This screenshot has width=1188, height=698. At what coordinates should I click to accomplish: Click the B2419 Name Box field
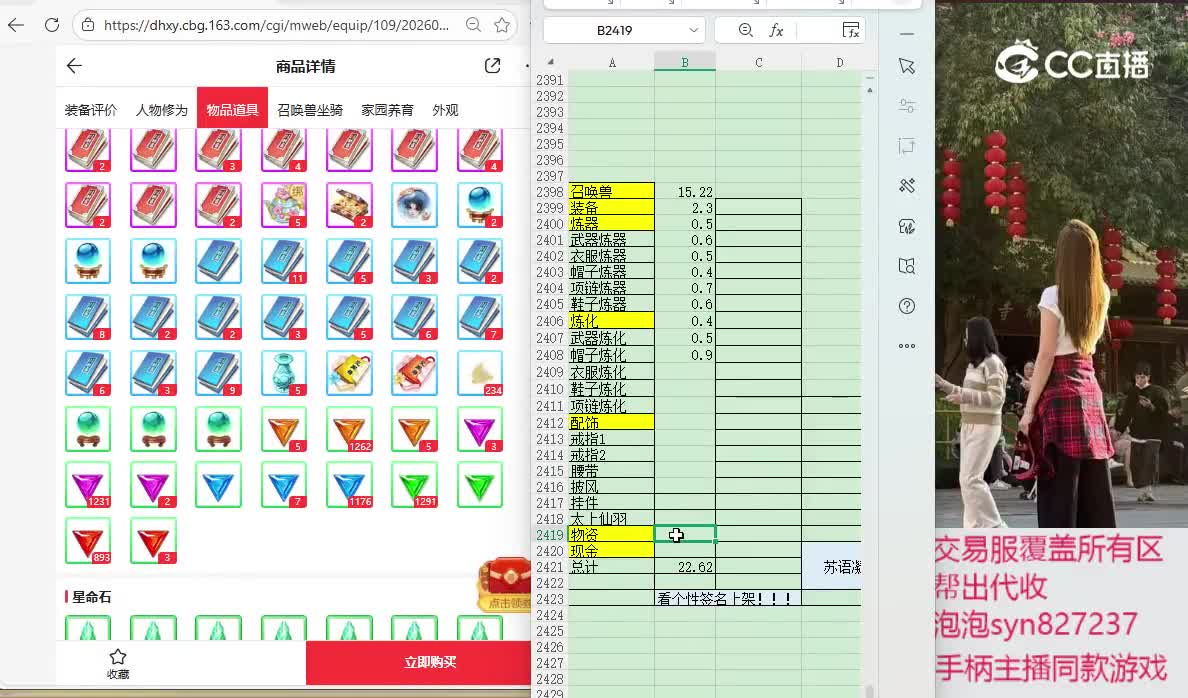pos(614,30)
